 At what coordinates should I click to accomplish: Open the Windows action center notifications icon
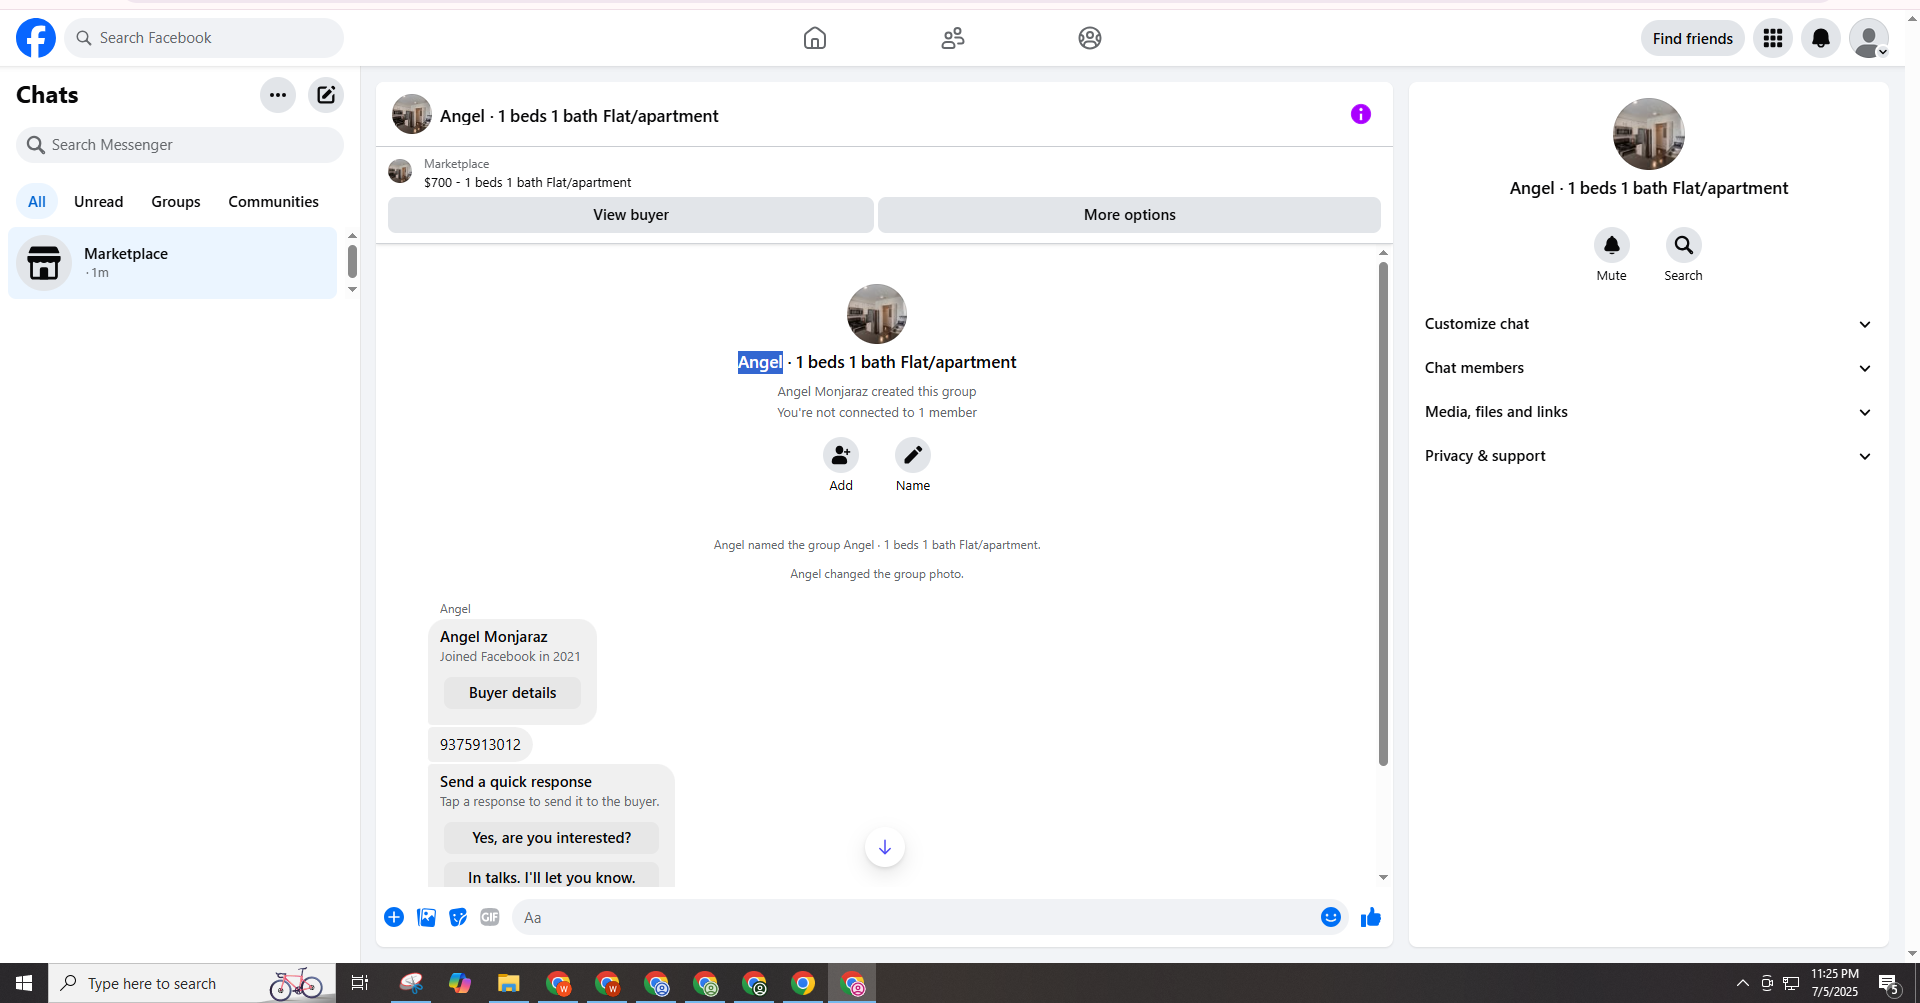click(x=1889, y=983)
